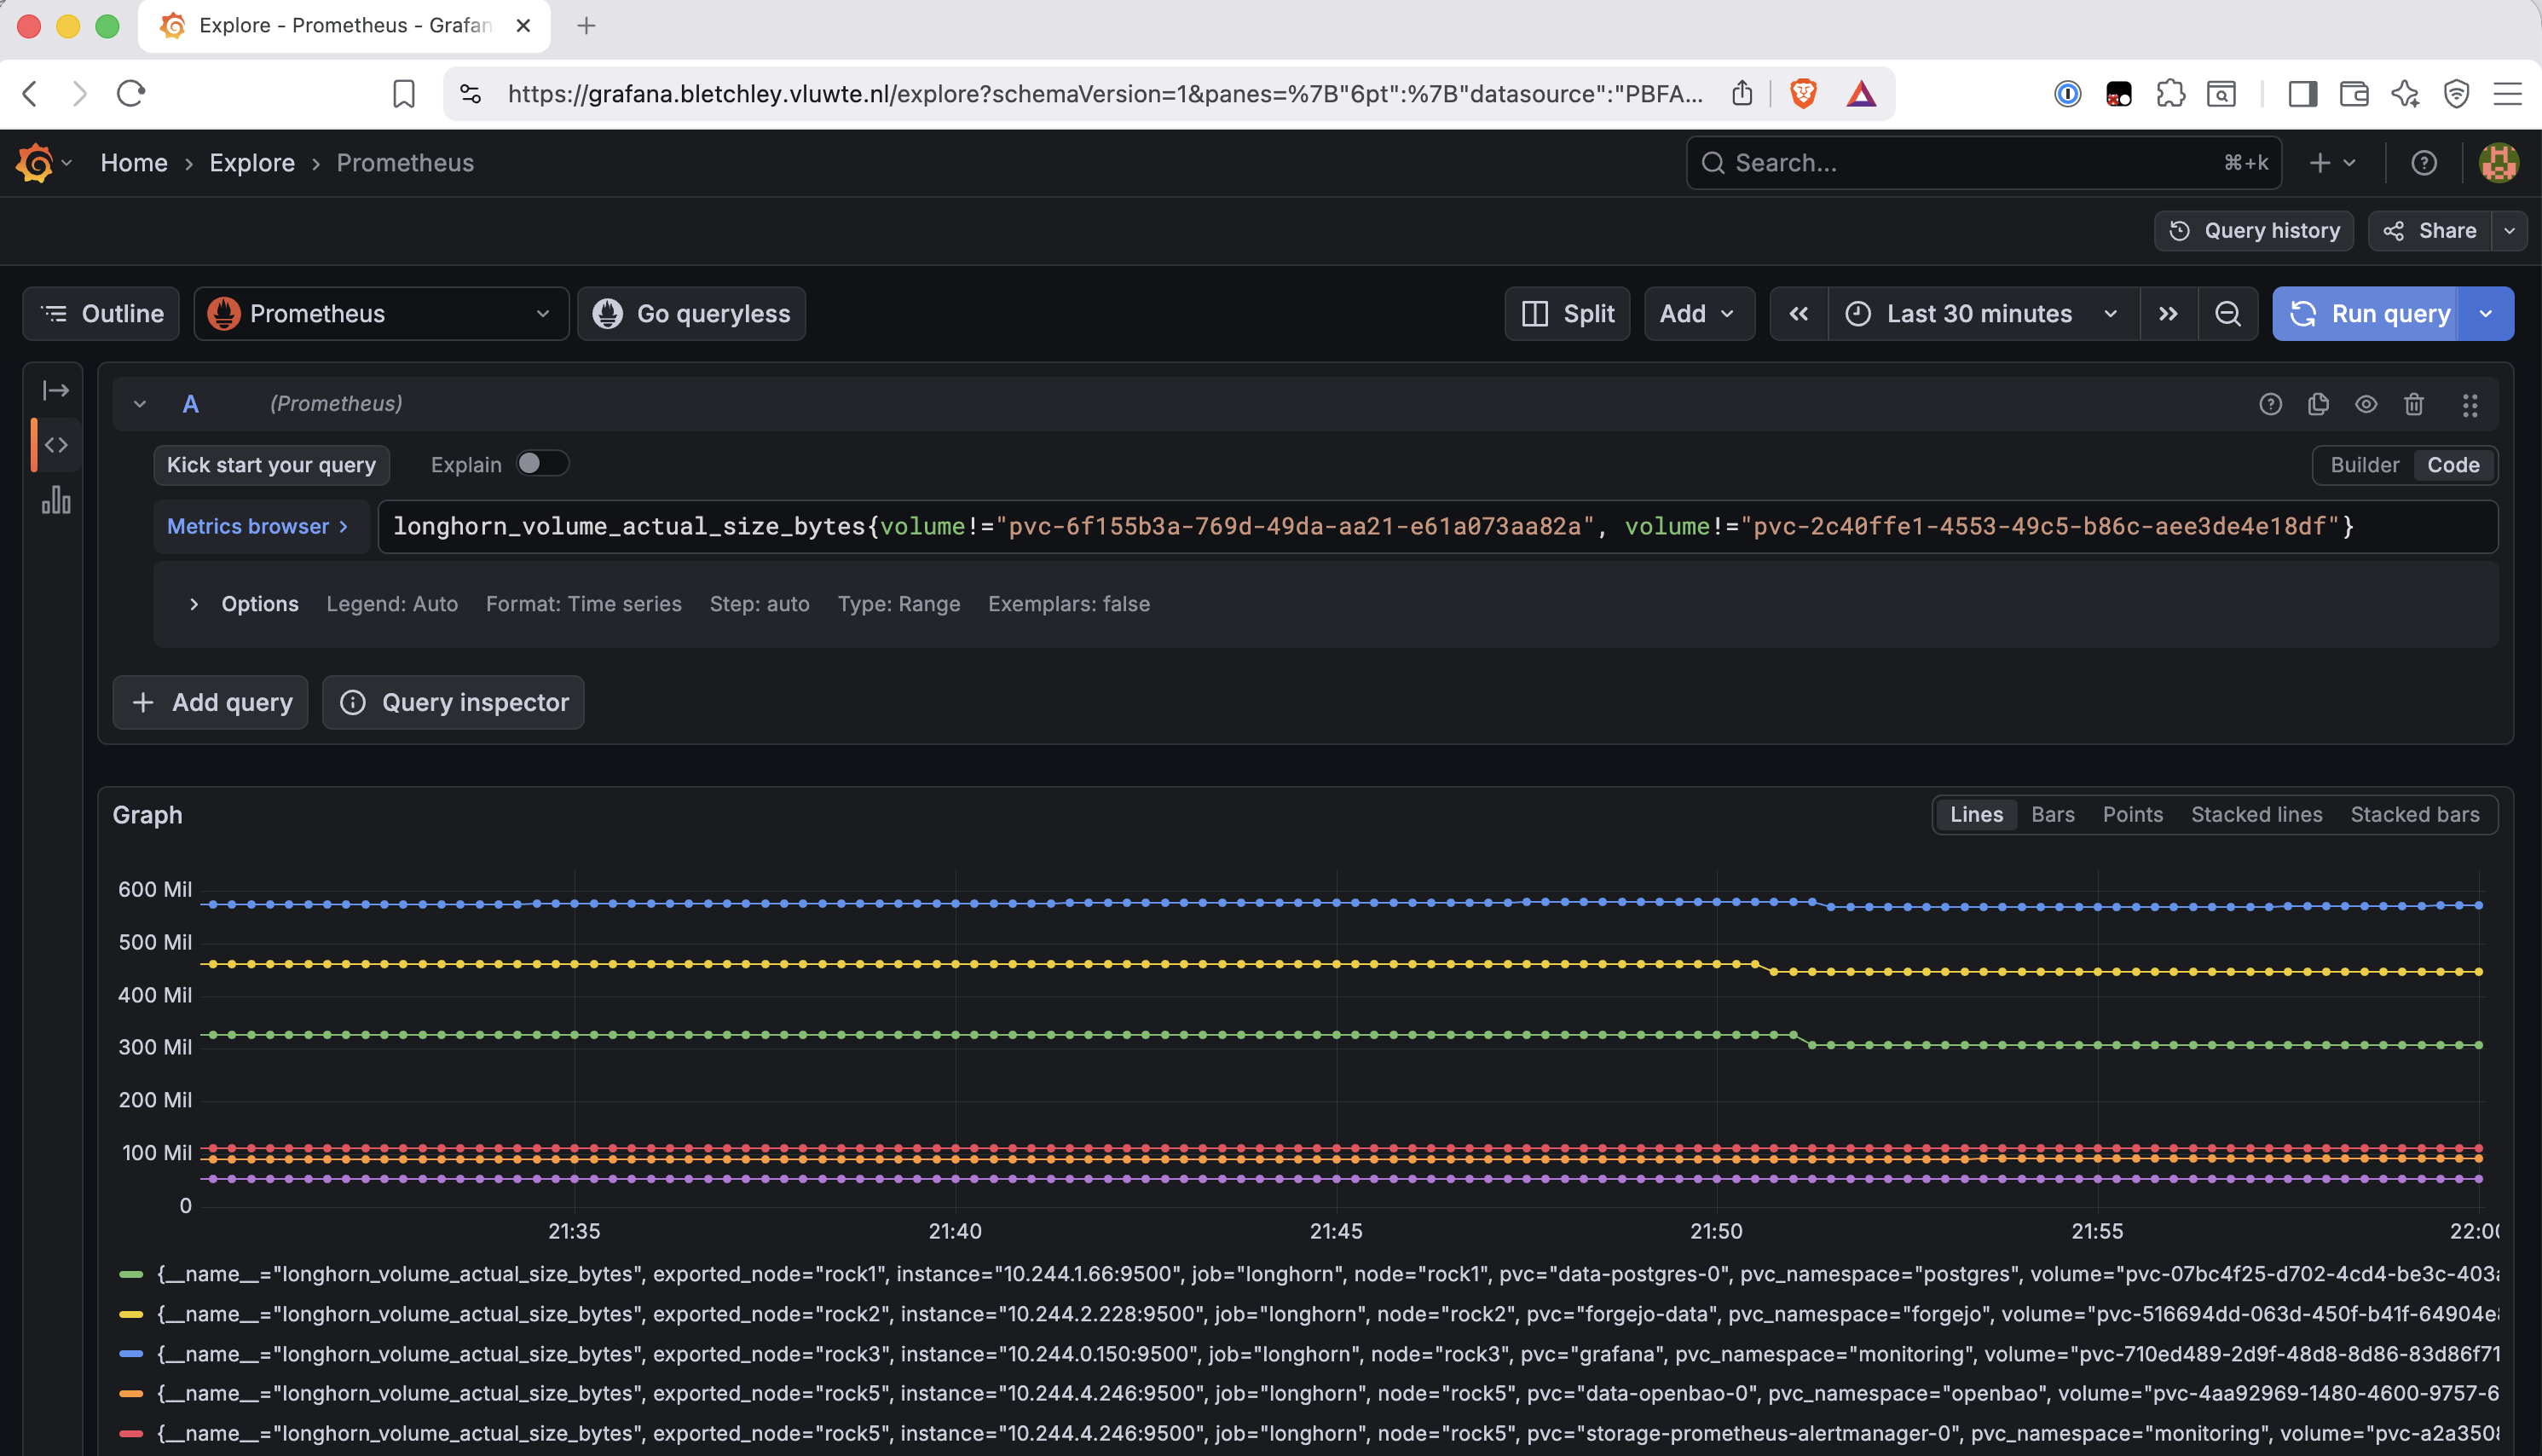Image resolution: width=2542 pixels, height=1456 pixels.
Task: Open Query history
Action: click(2254, 231)
